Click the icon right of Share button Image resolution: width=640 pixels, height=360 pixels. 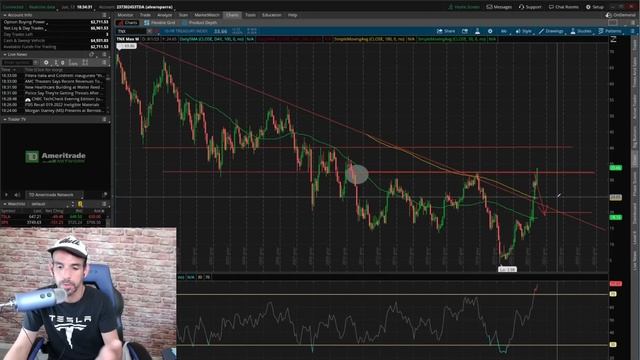(465, 31)
